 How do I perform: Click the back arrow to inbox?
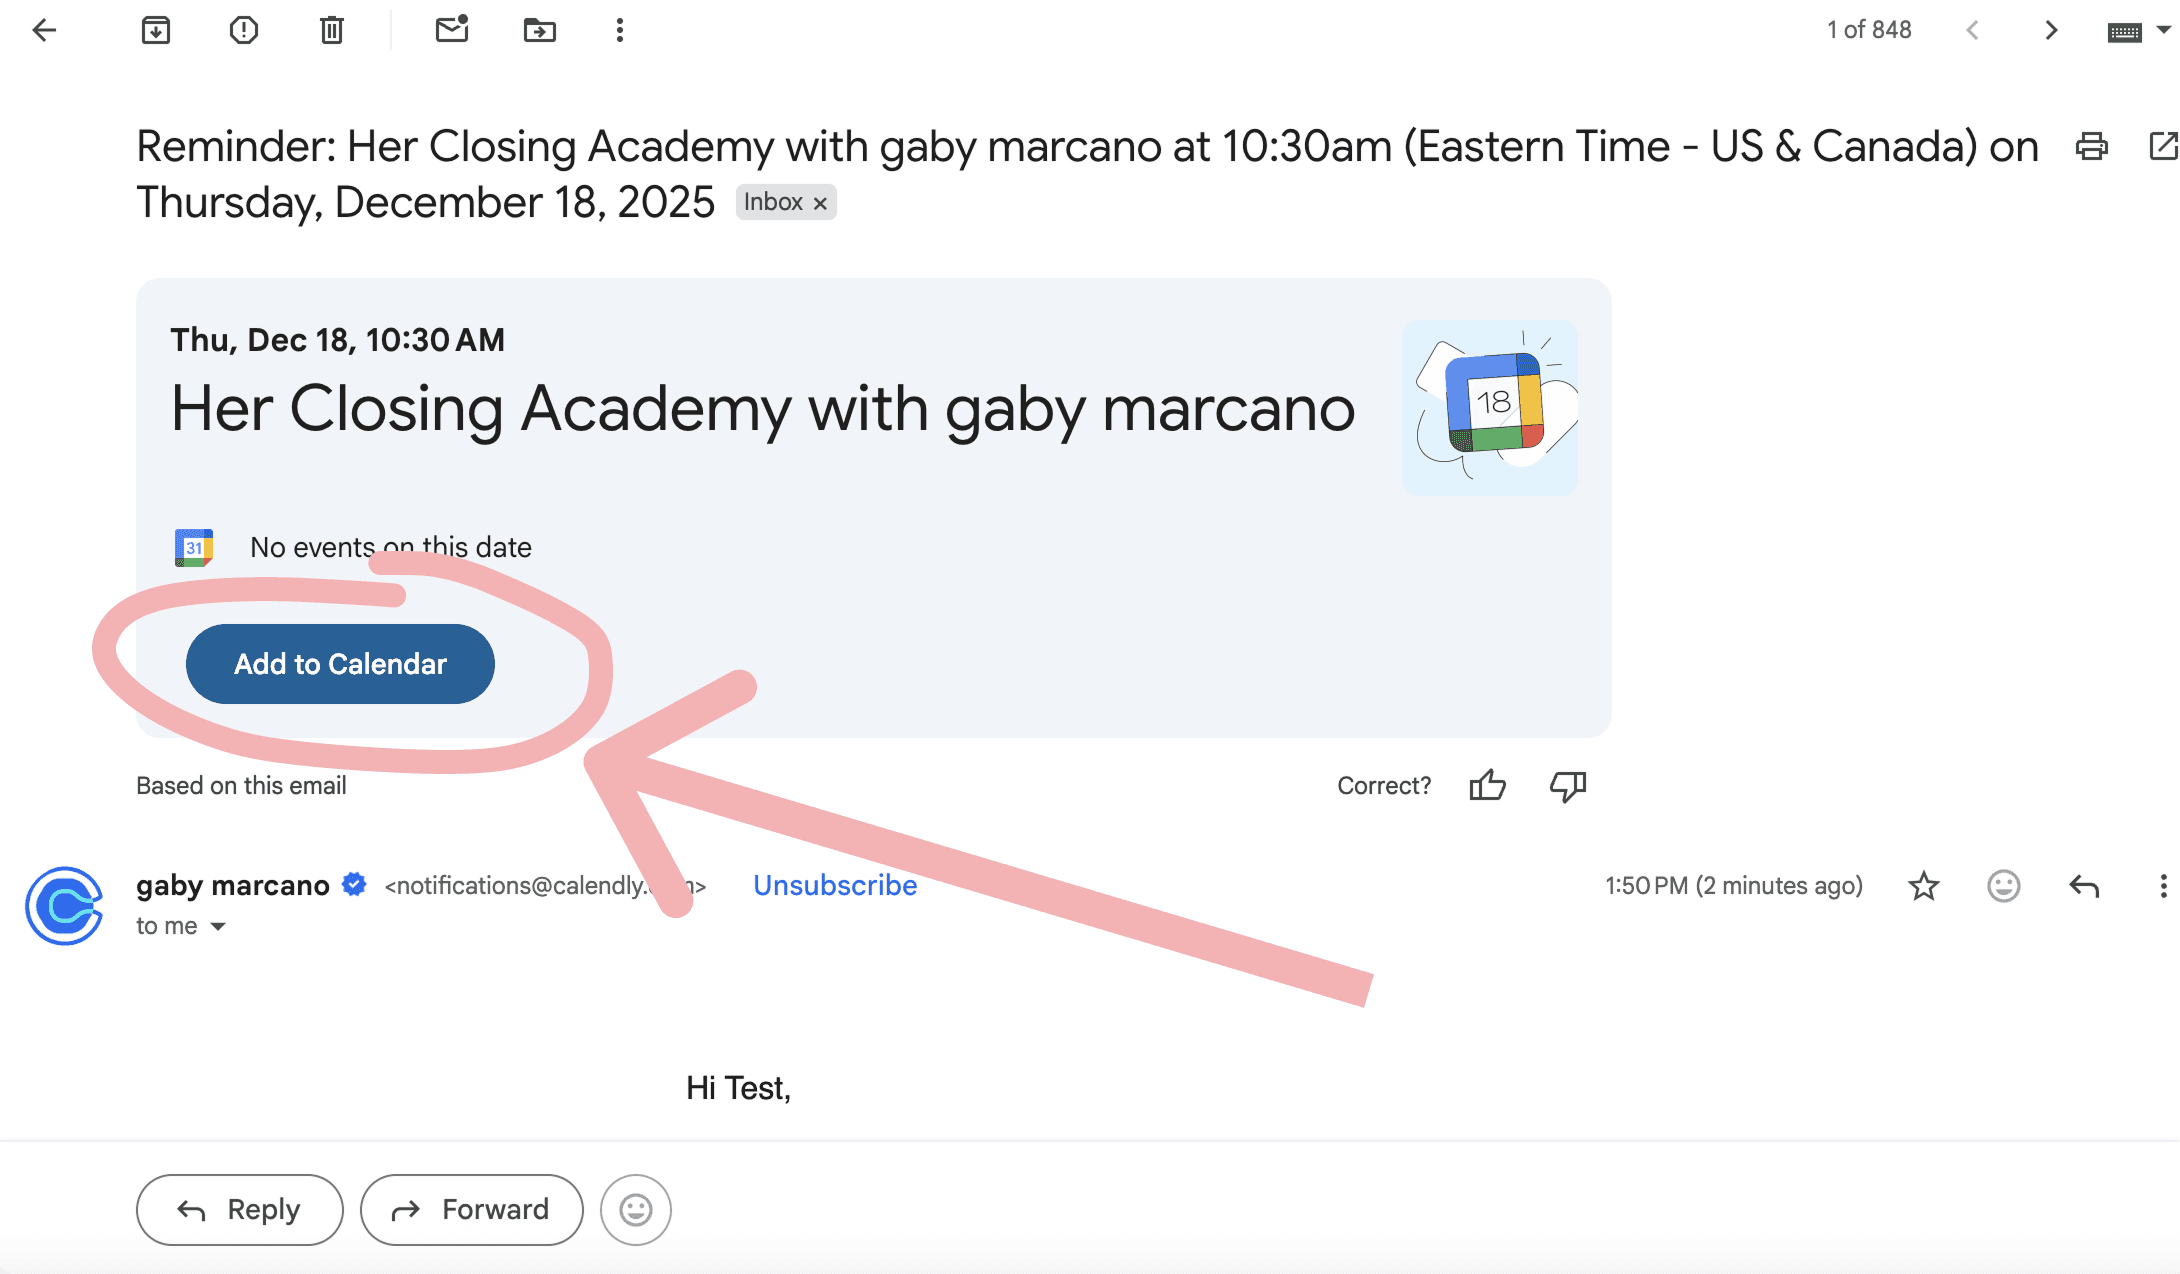point(45,30)
